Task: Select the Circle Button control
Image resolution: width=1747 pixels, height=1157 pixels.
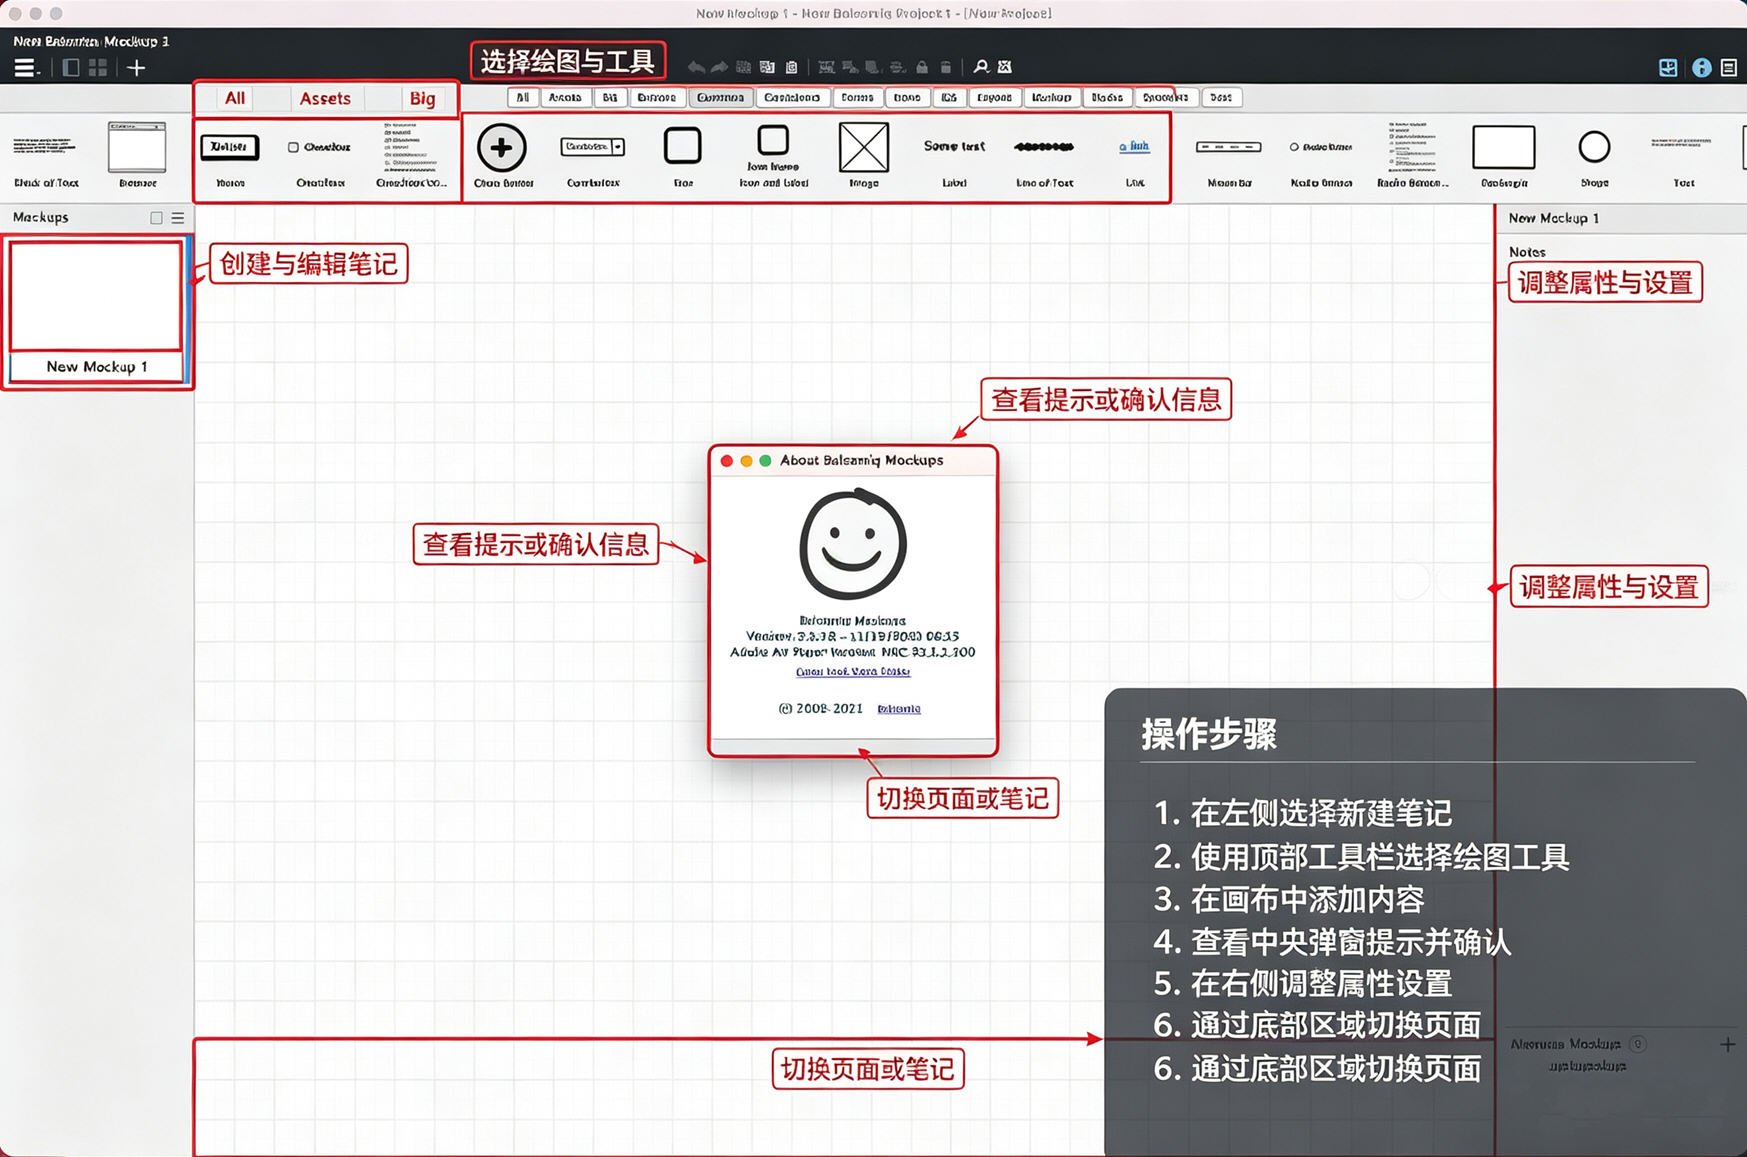Action: [x=502, y=155]
